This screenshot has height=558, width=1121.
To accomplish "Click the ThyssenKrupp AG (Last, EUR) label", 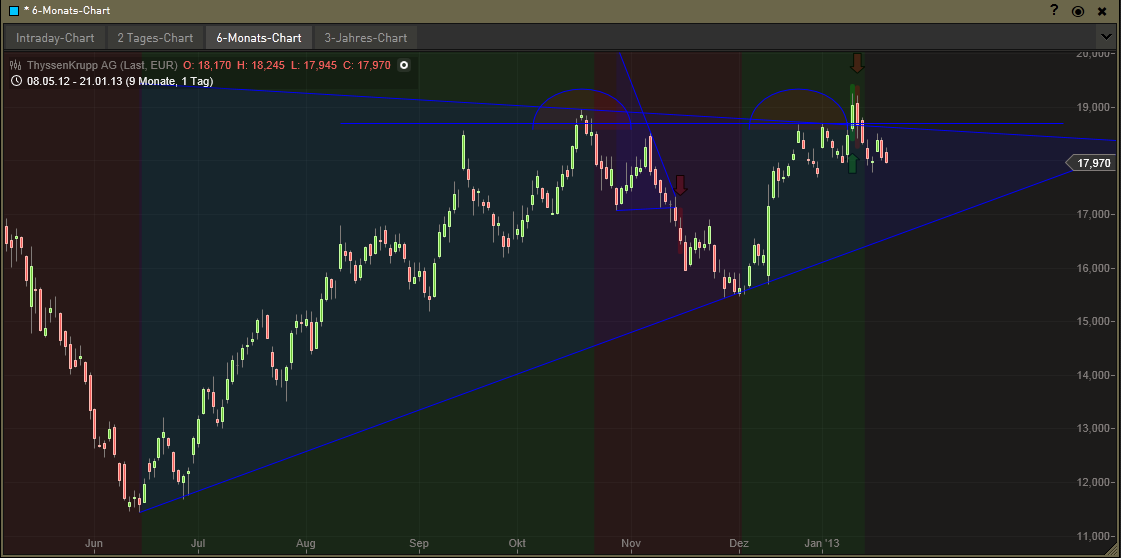I will [x=102, y=65].
